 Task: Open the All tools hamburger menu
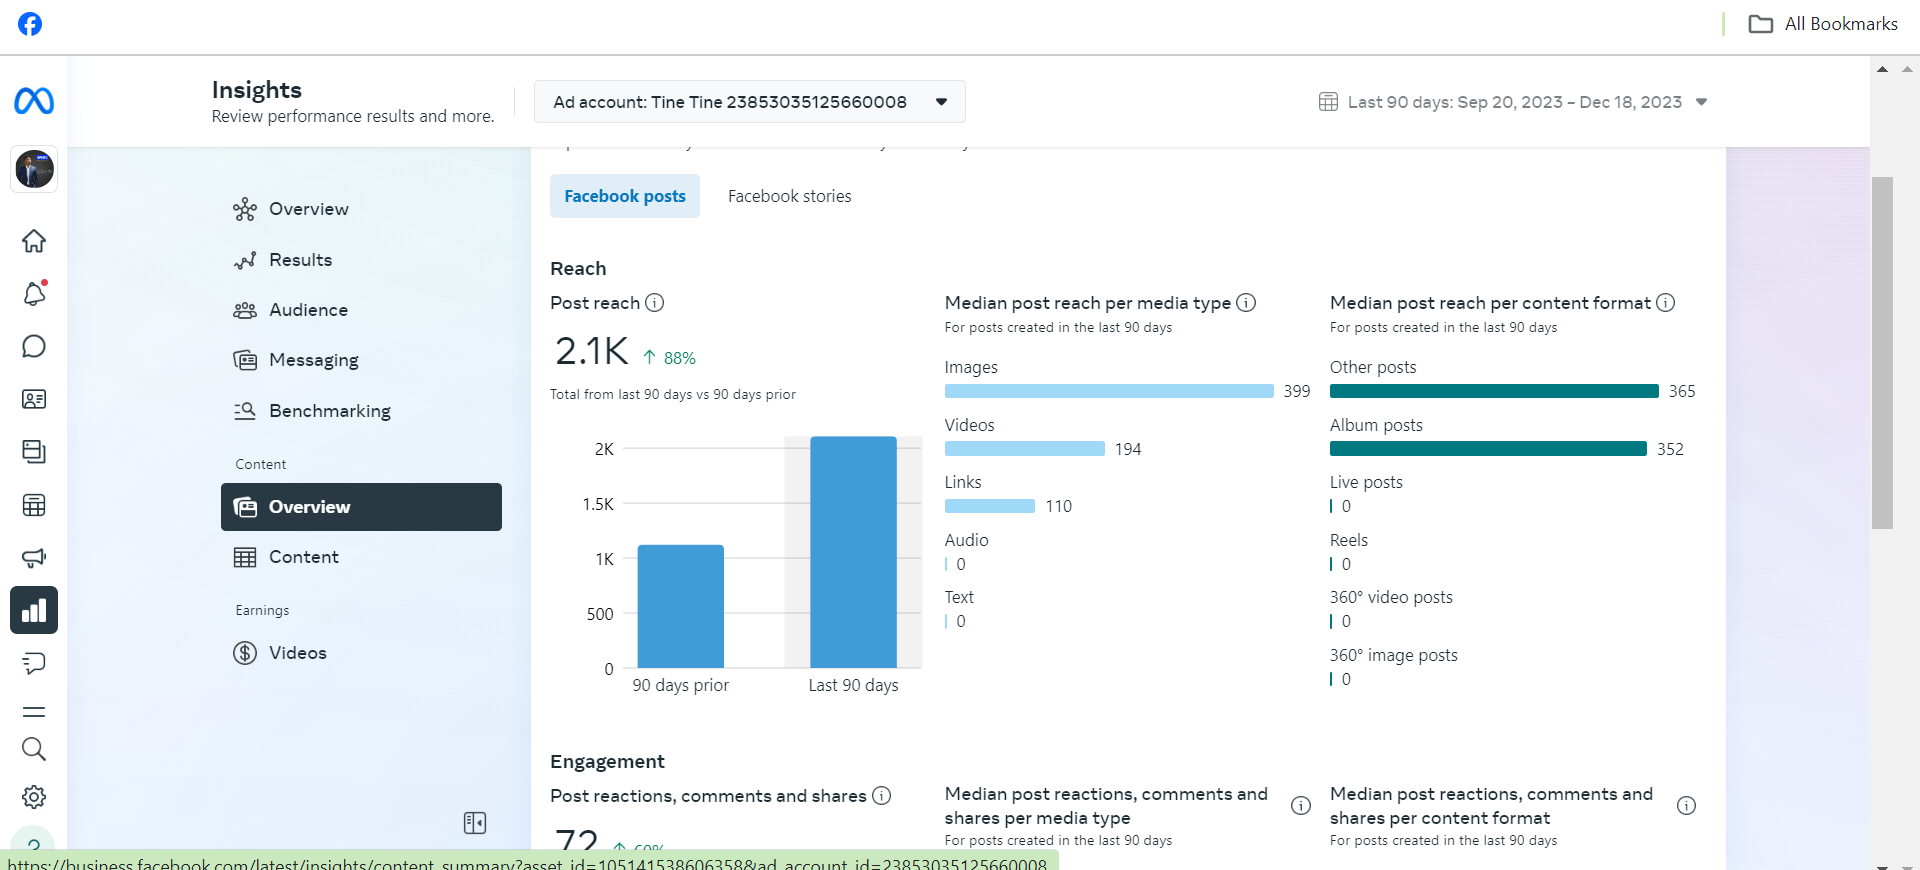[x=34, y=712]
